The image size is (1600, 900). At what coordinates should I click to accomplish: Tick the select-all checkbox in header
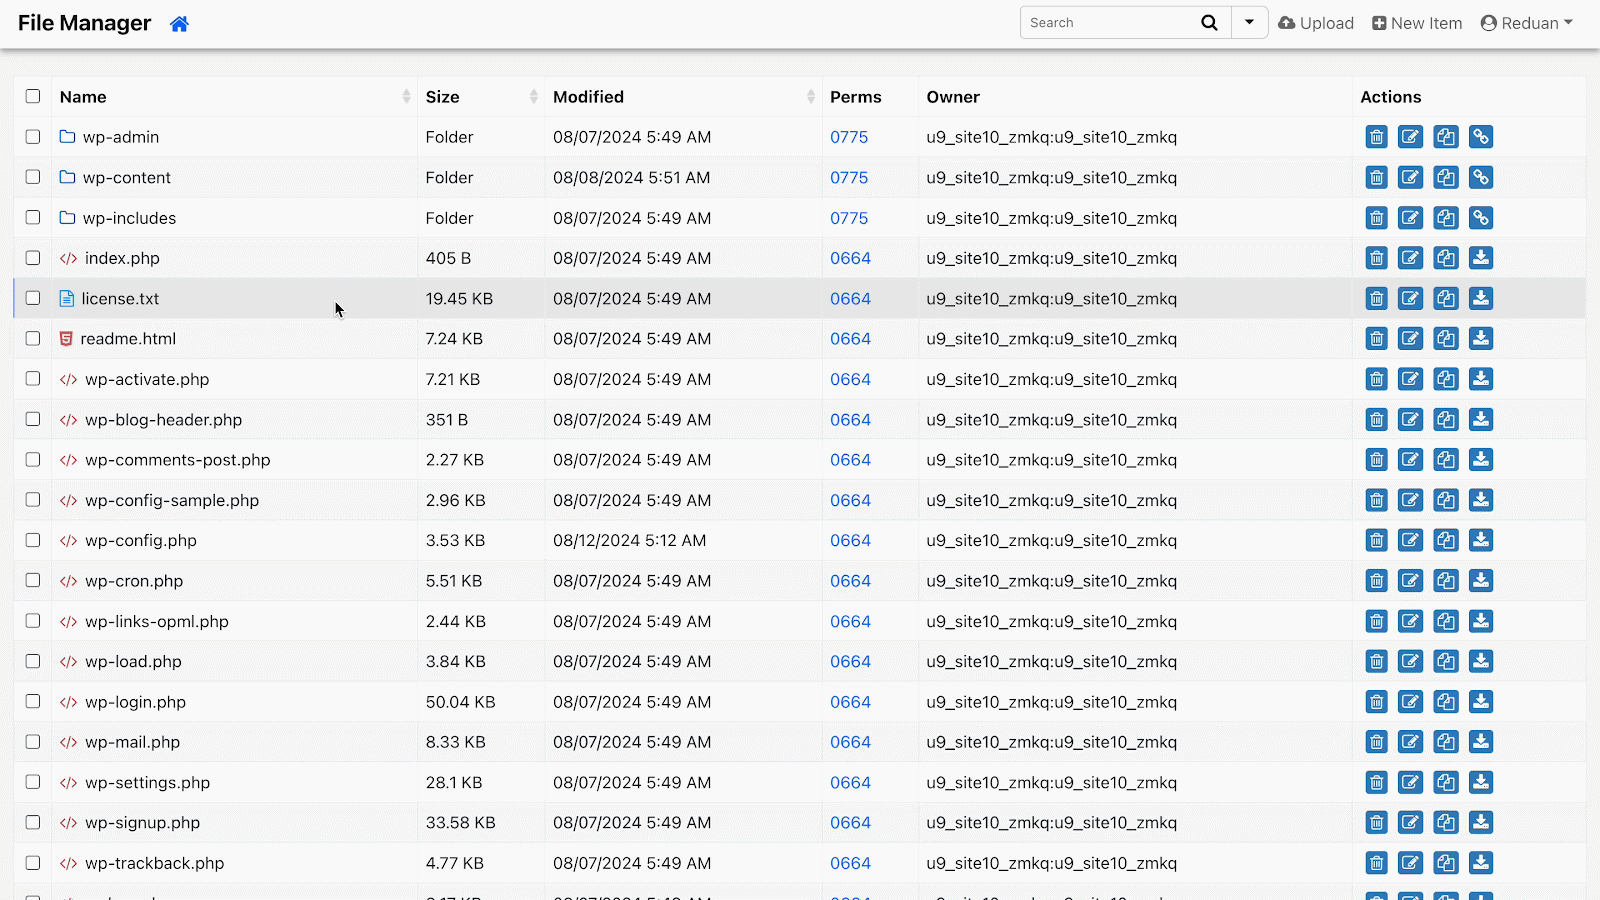33,97
